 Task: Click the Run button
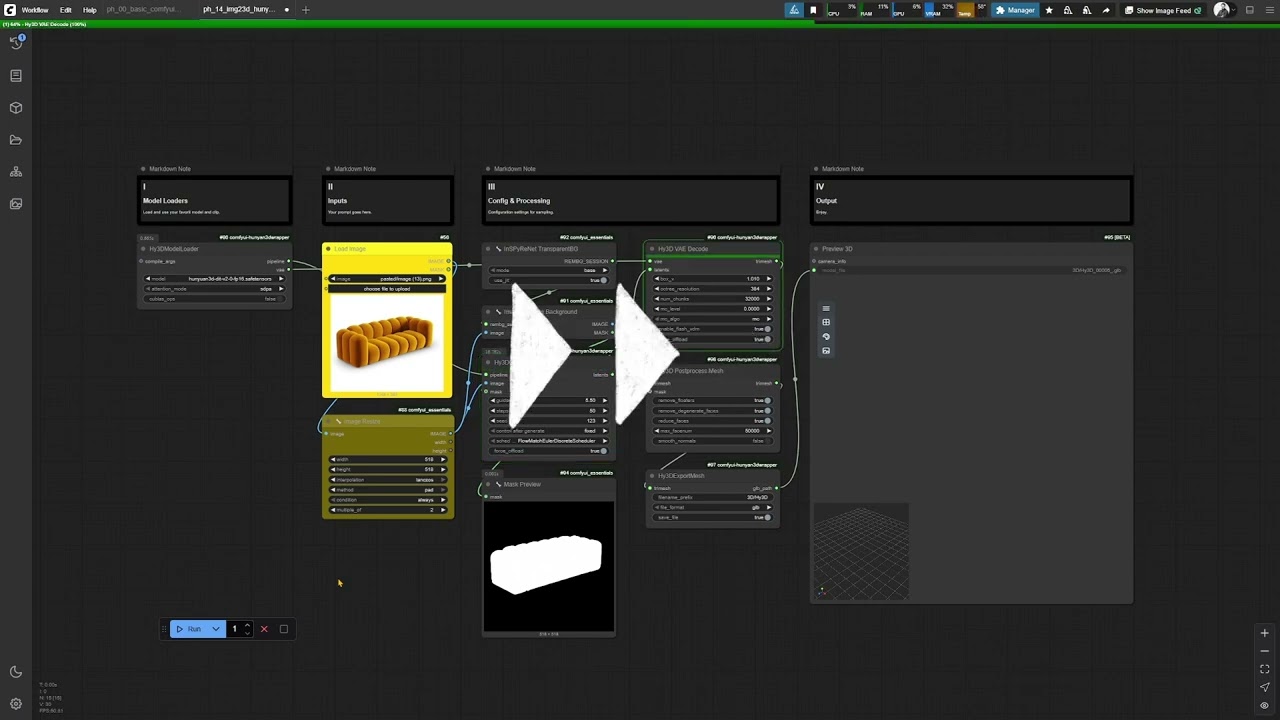(189, 629)
